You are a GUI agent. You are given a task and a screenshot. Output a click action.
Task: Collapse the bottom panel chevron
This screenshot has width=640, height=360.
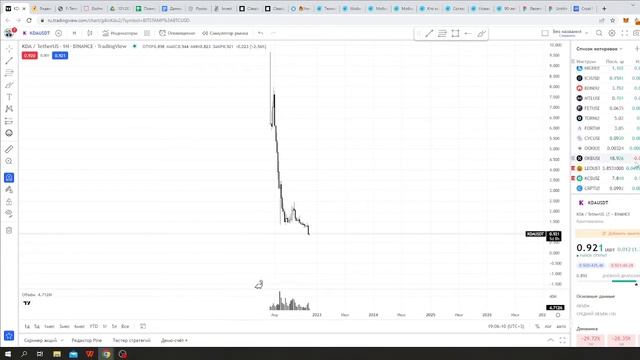point(551,340)
